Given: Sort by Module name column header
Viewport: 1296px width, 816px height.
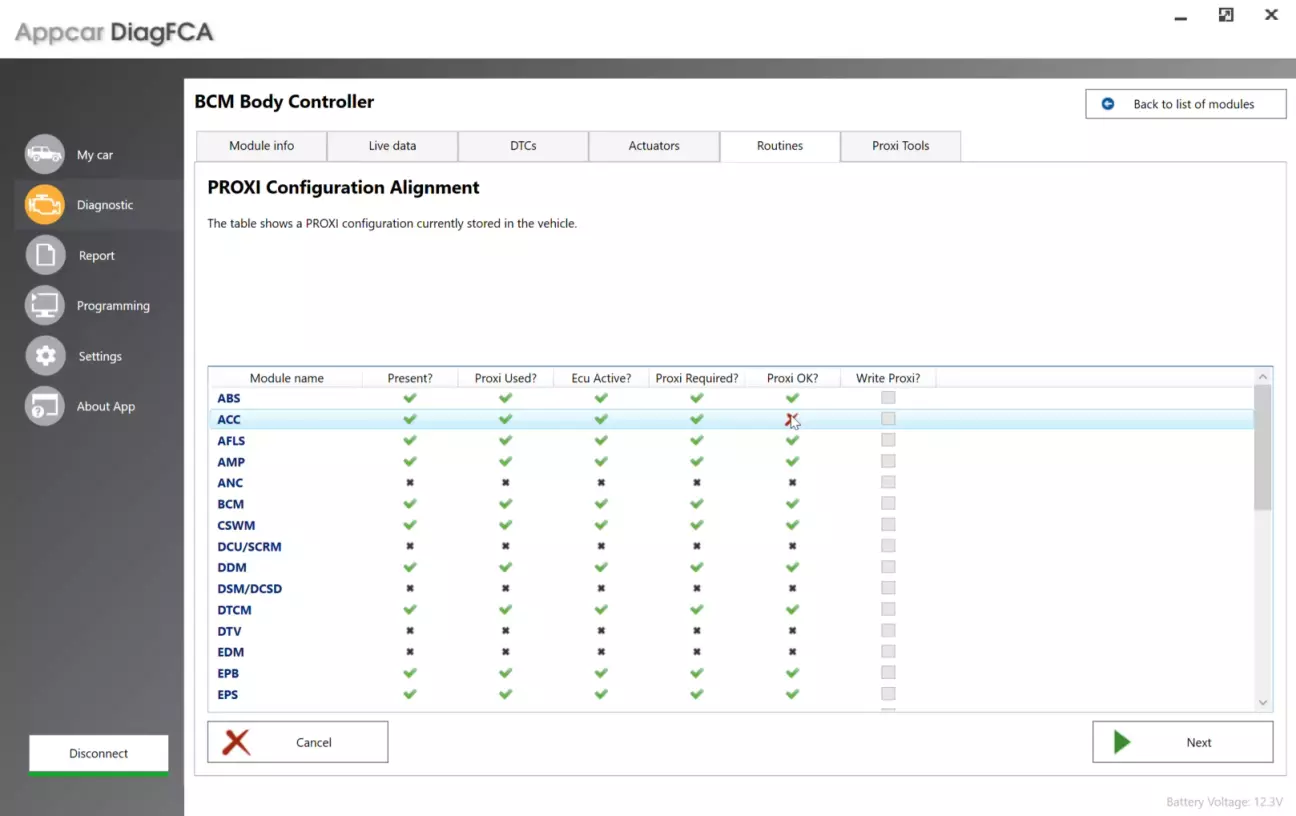Looking at the screenshot, I should click(286, 378).
